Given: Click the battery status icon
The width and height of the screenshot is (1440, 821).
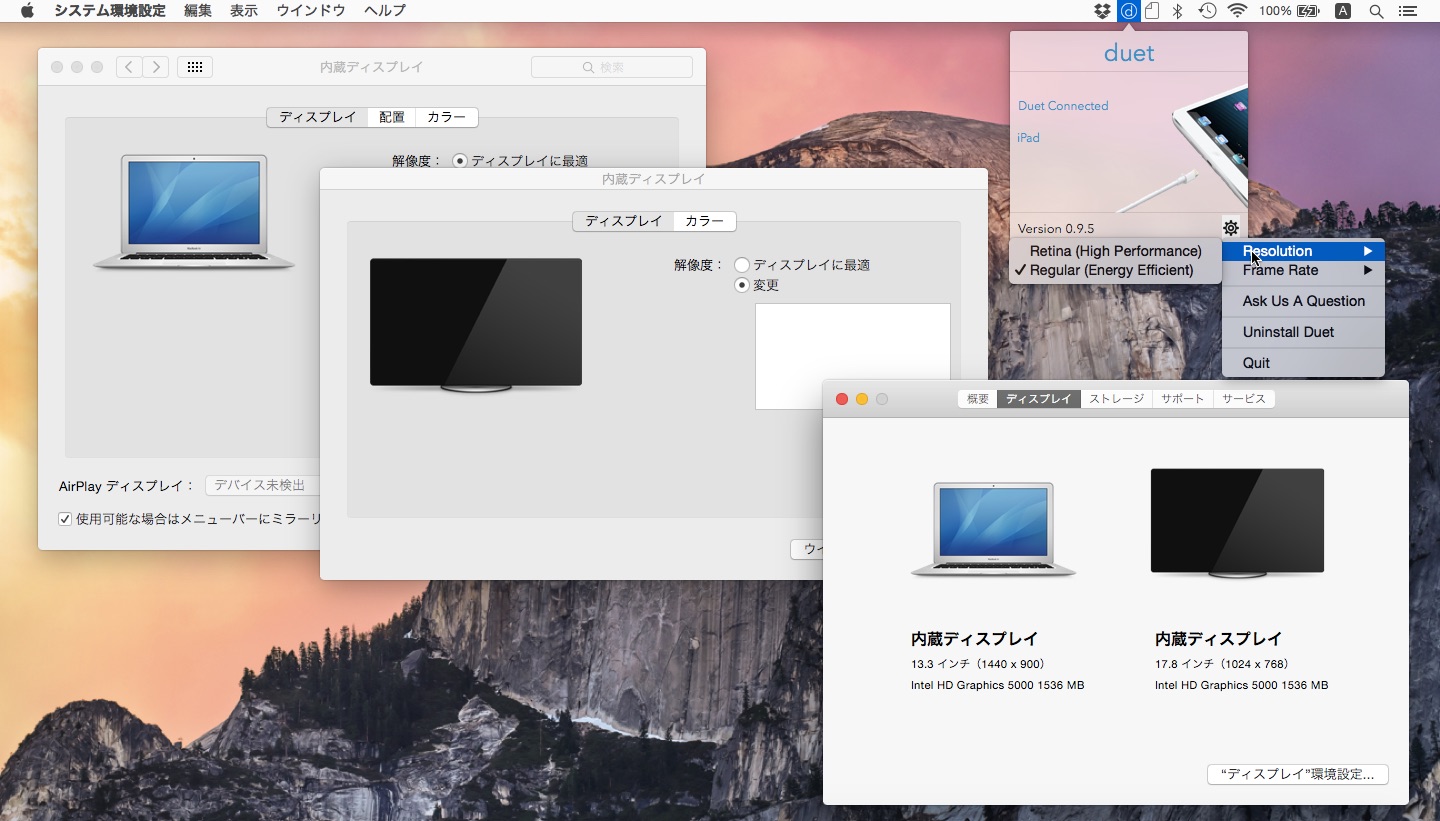Looking at the screenshot, I should [x=1307, y=11].
